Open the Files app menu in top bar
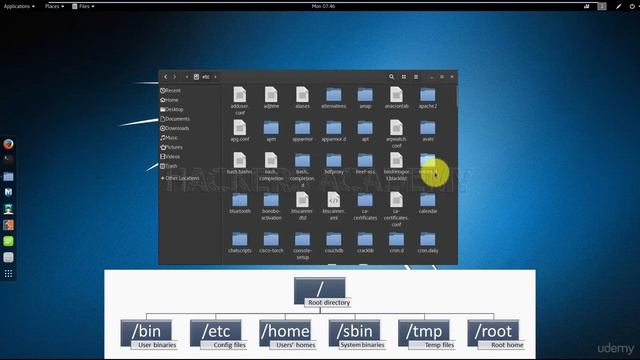The image size is (640, 360). pos(83,6)
